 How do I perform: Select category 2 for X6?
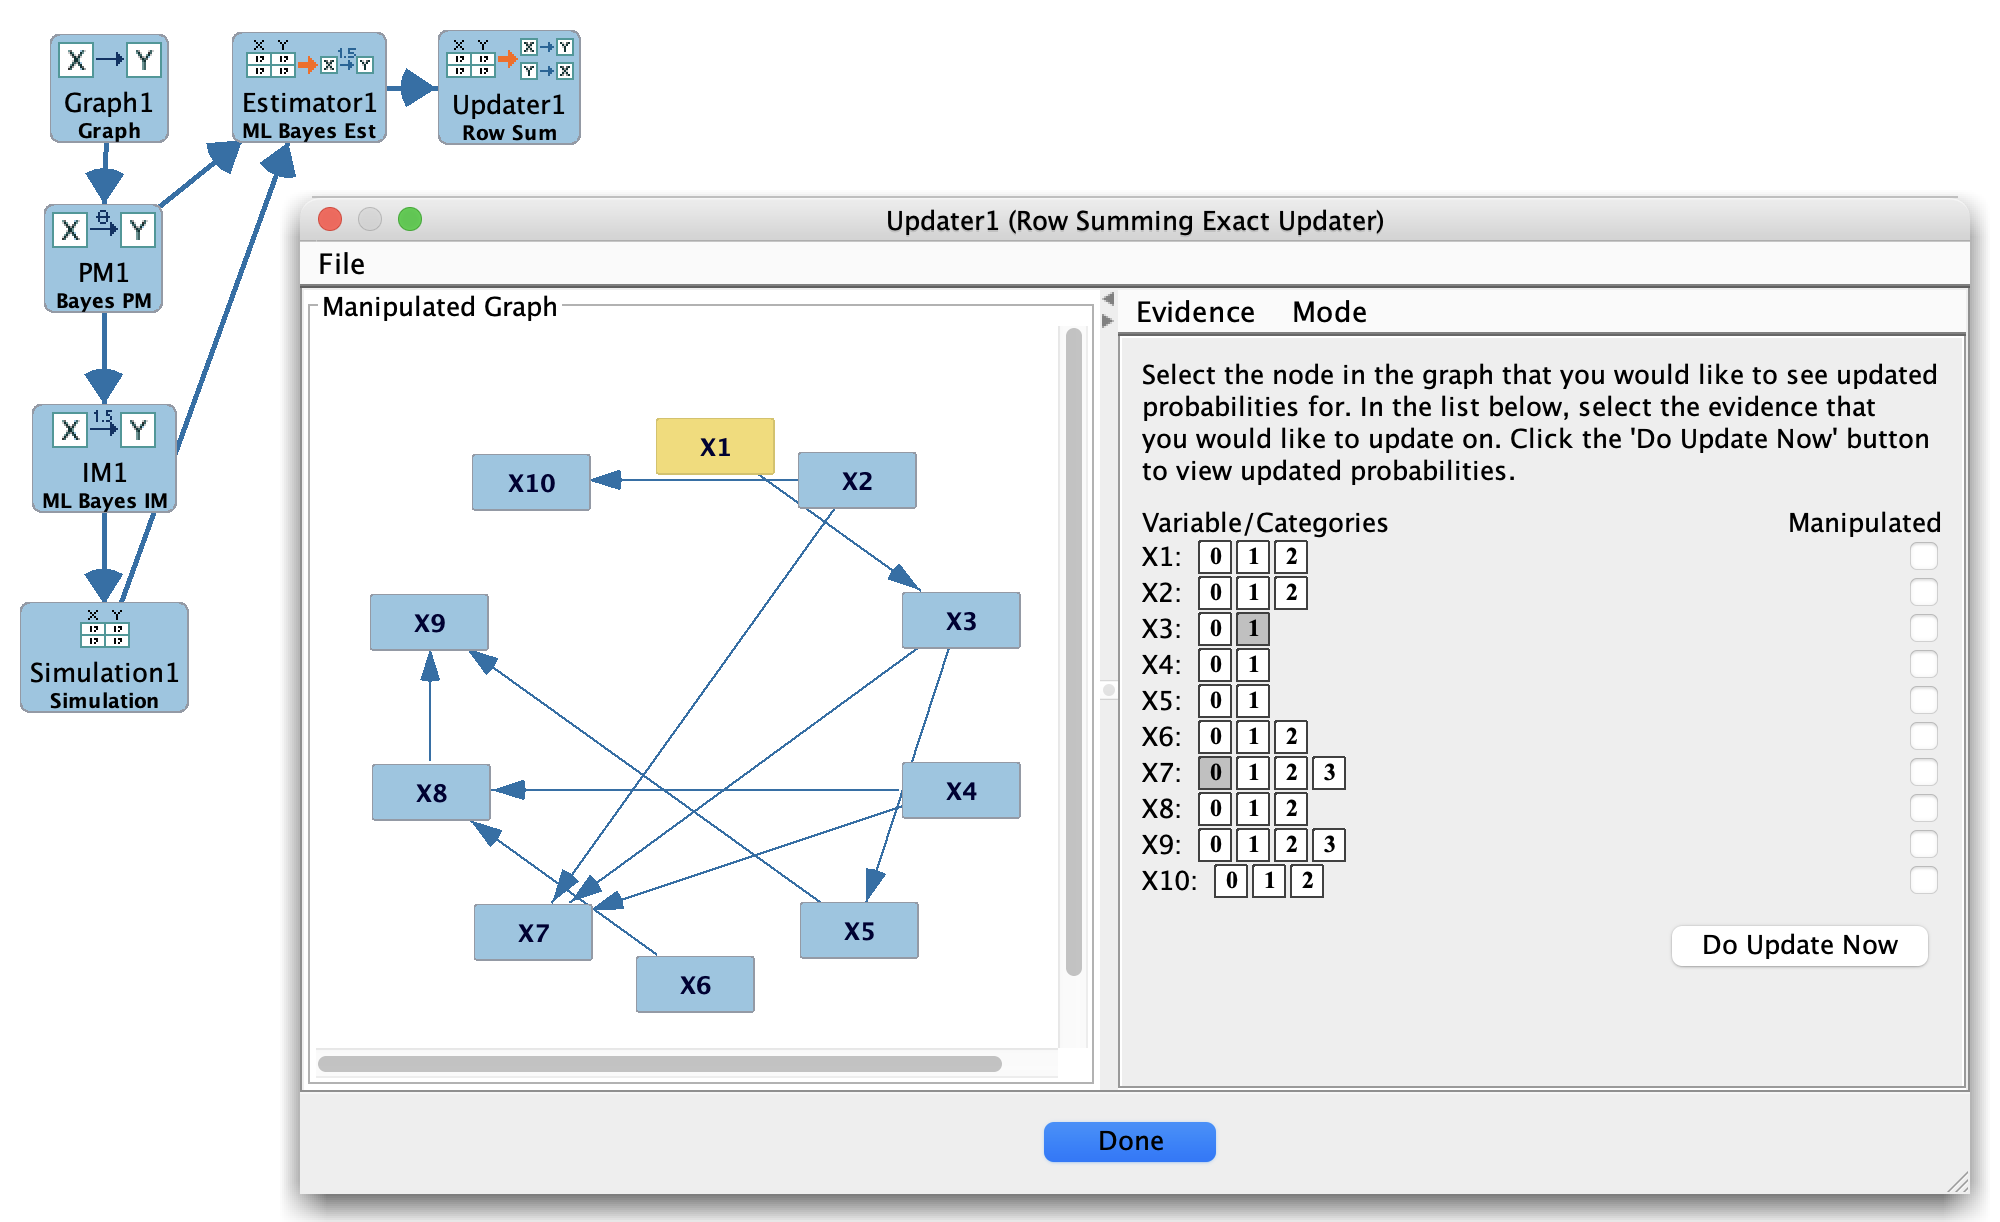point(1291,737)
